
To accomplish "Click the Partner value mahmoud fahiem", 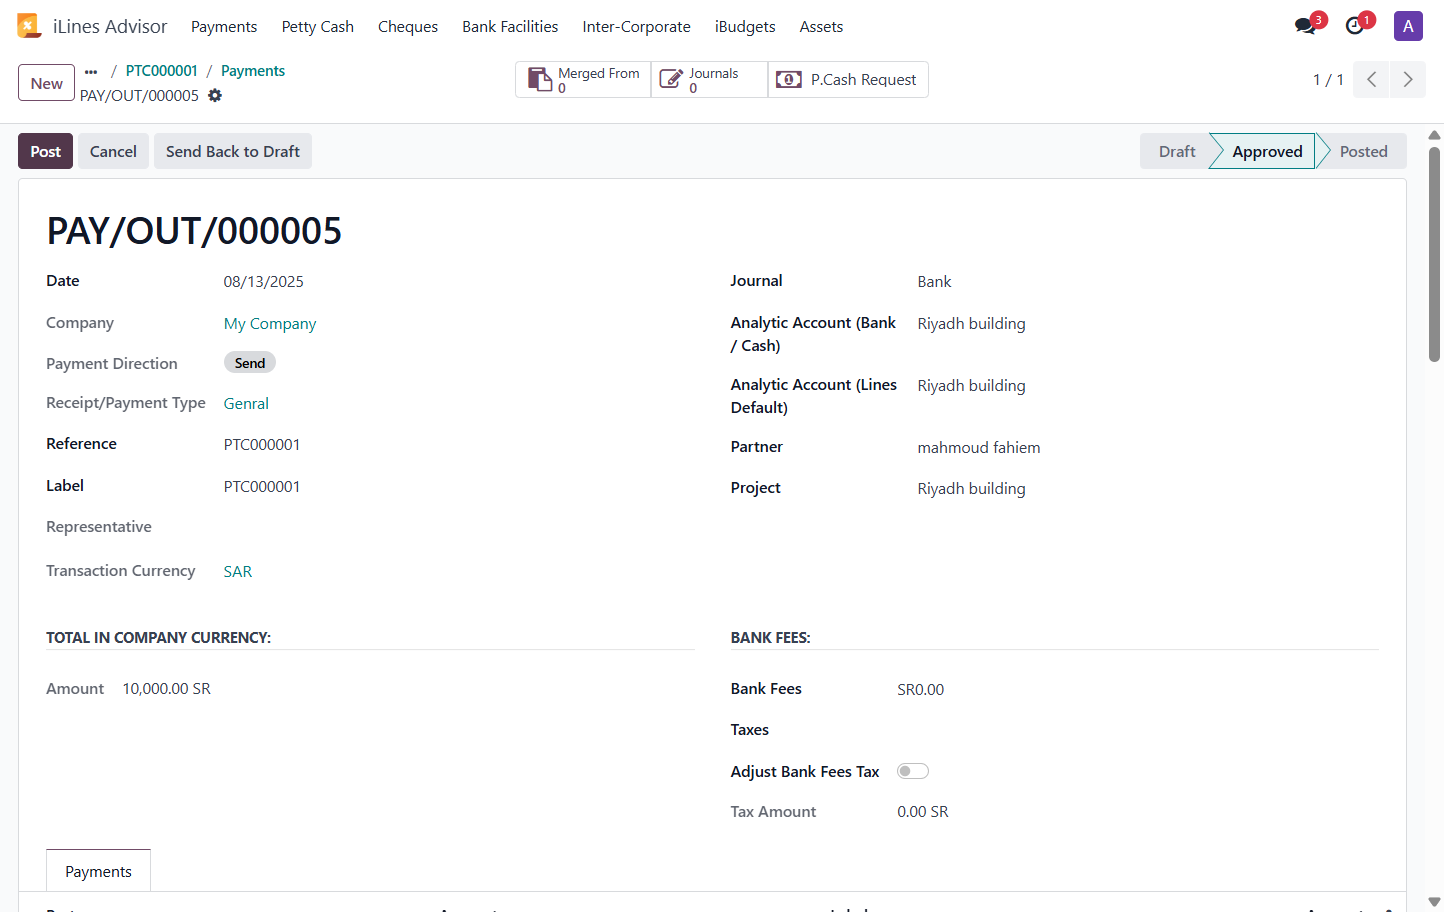I will (x=979, y=448).
